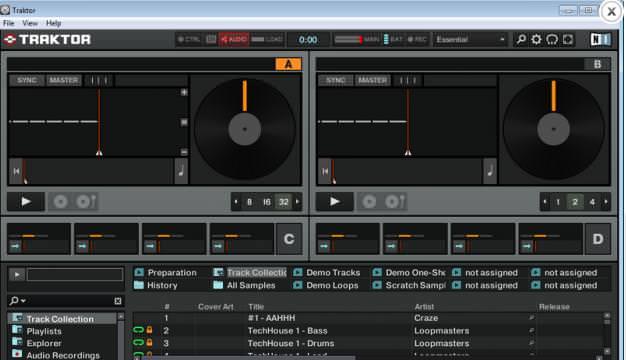The width and height of the screenshot is (626, 360).
Task: Open the View menu
Action: [x=30, y=23]
